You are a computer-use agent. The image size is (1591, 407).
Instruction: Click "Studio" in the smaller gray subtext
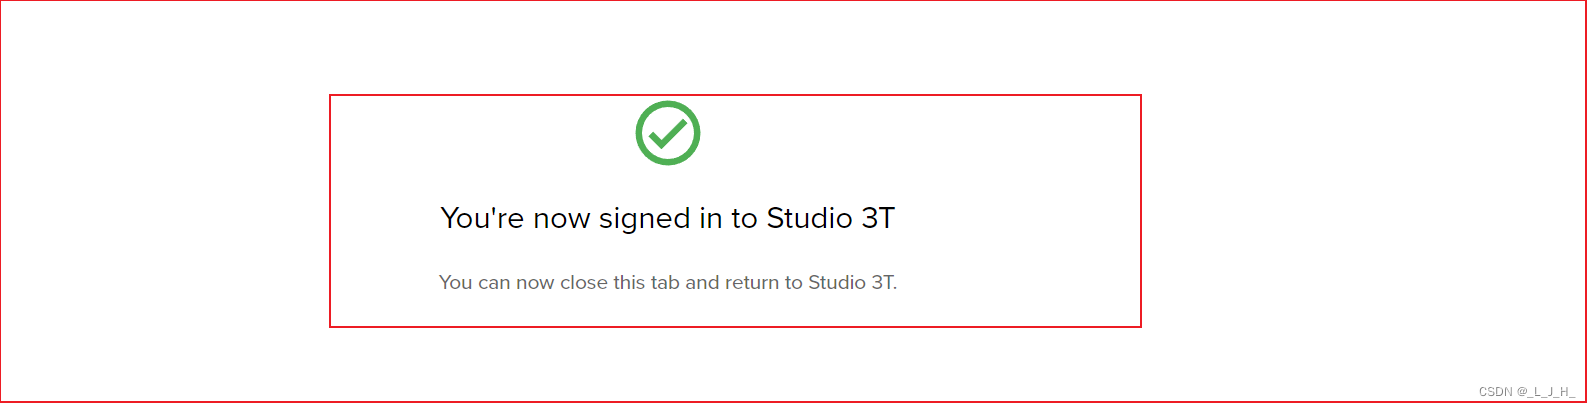pyautogui.click(x=837, y=283)
